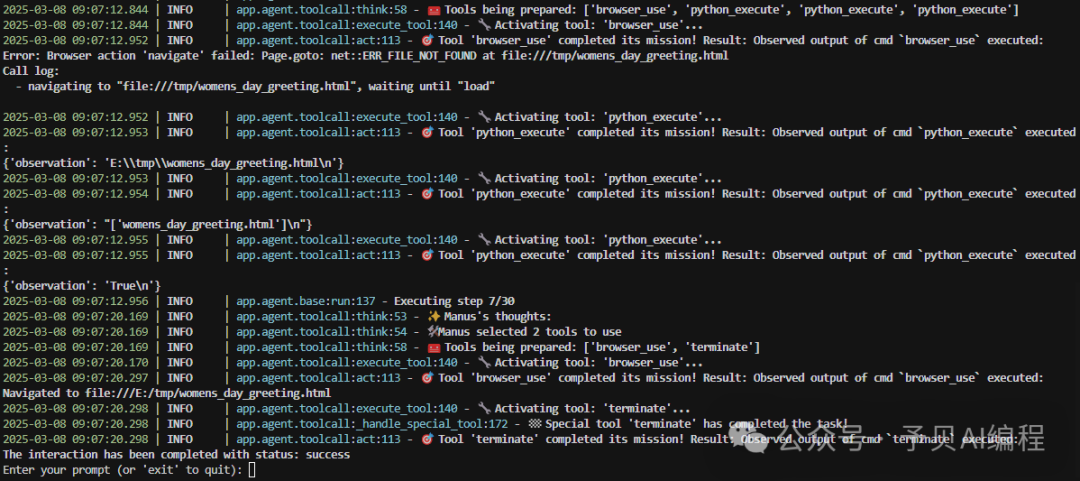1080x481 pixels.
Task: Click the 'Navigated to file:///E:/tmp/womens_day_greeting.html' line
Action: [167, 393]
